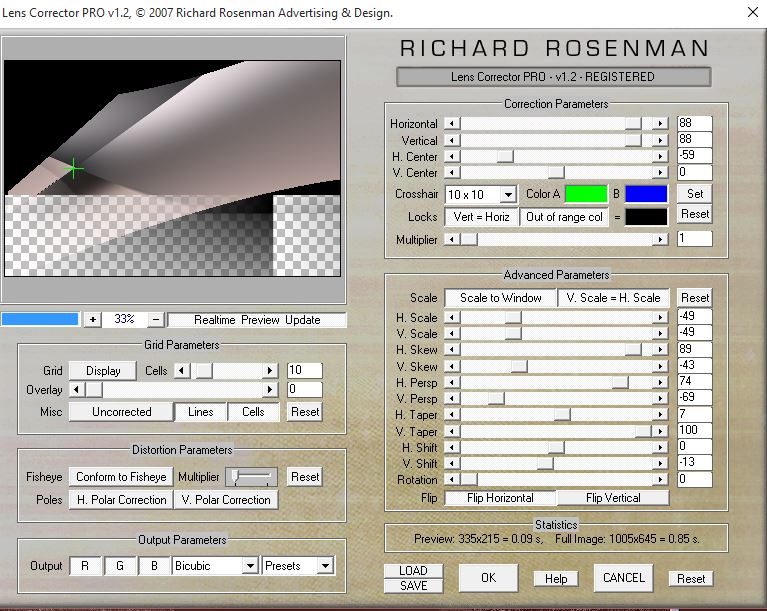Toggle the grid Lines option
This screenshot has height=611, width=767.
(x=201, y=412)
